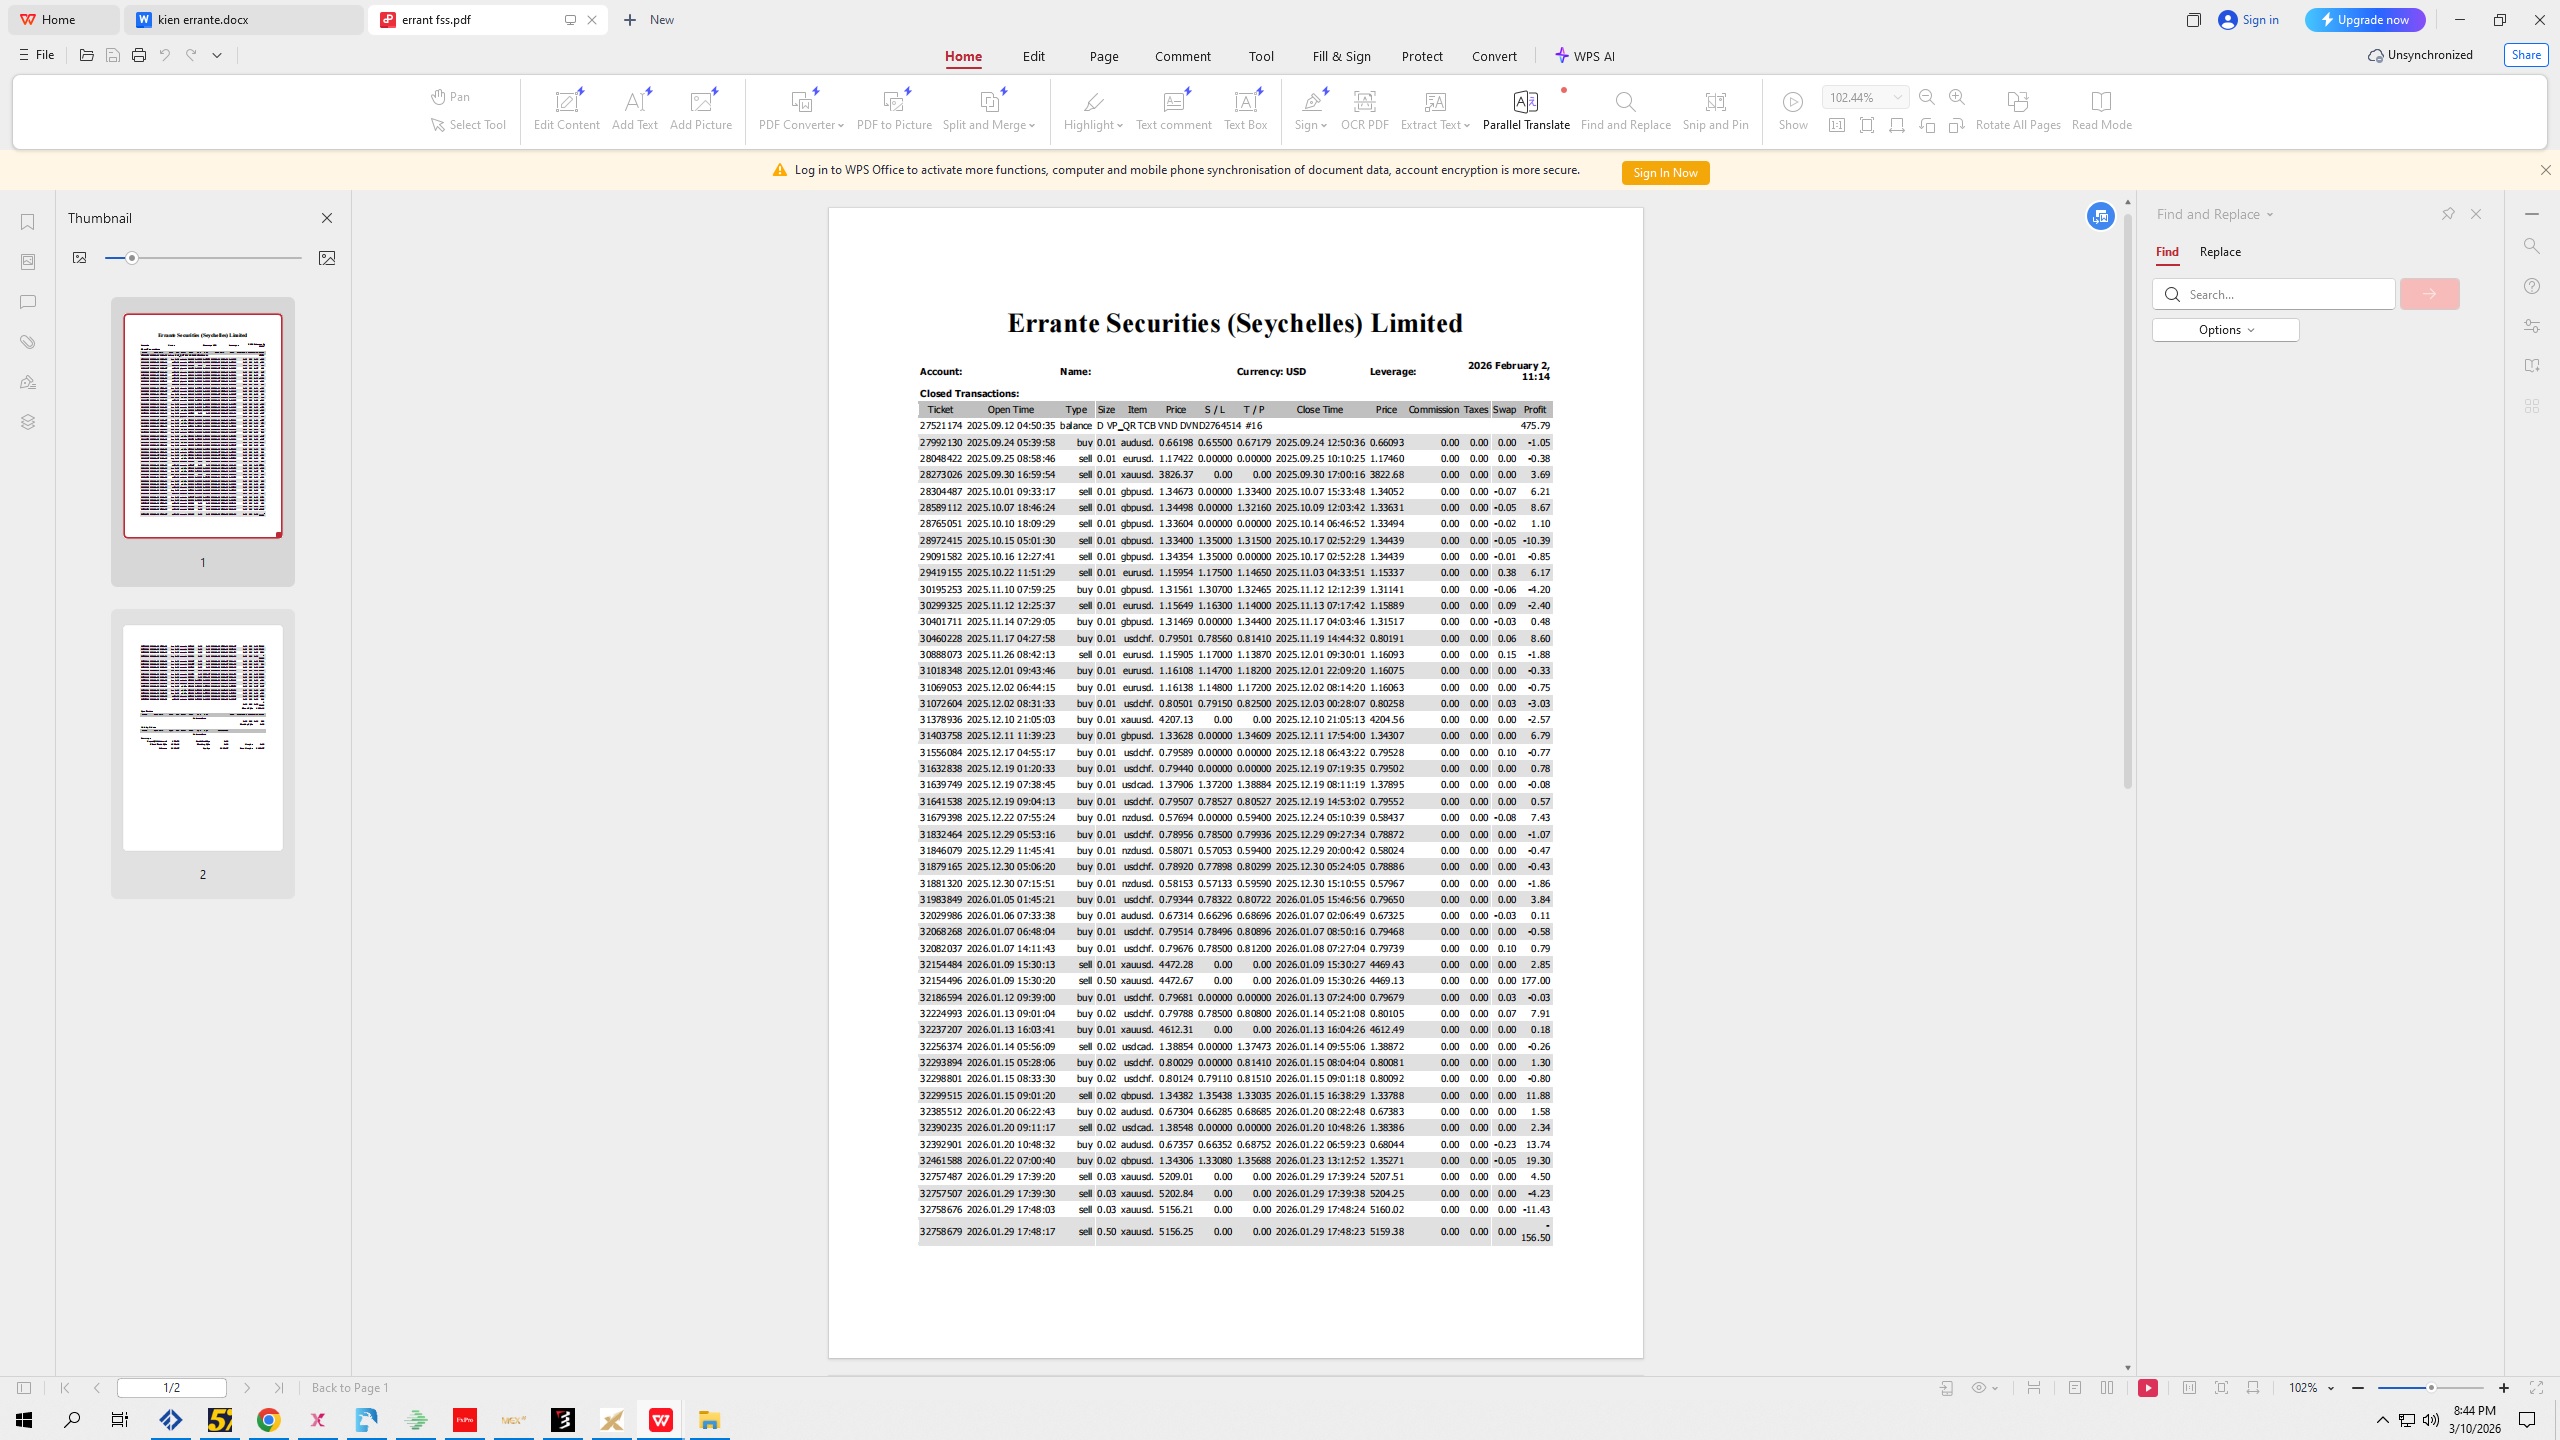Open the OCR PDF tool
Screen dimensions: 2560x1440
pyautogui.click(x=1364, y=102)
